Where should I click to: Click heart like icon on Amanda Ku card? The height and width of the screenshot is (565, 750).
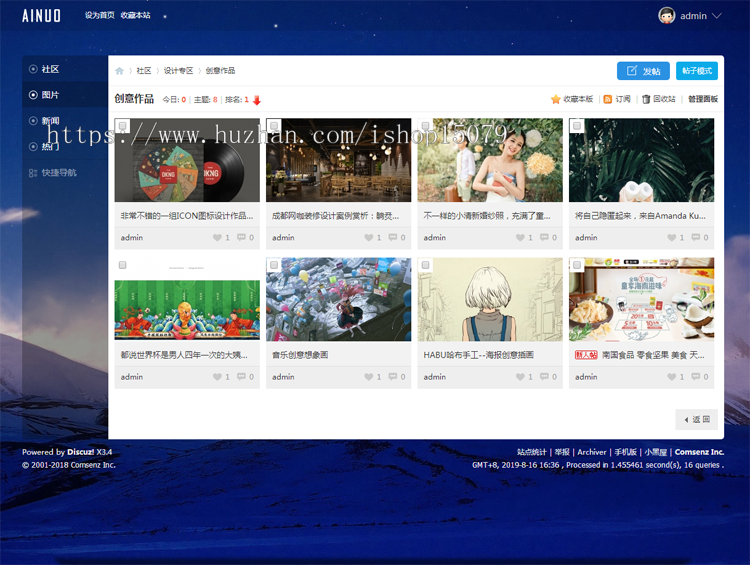(672, 237)
